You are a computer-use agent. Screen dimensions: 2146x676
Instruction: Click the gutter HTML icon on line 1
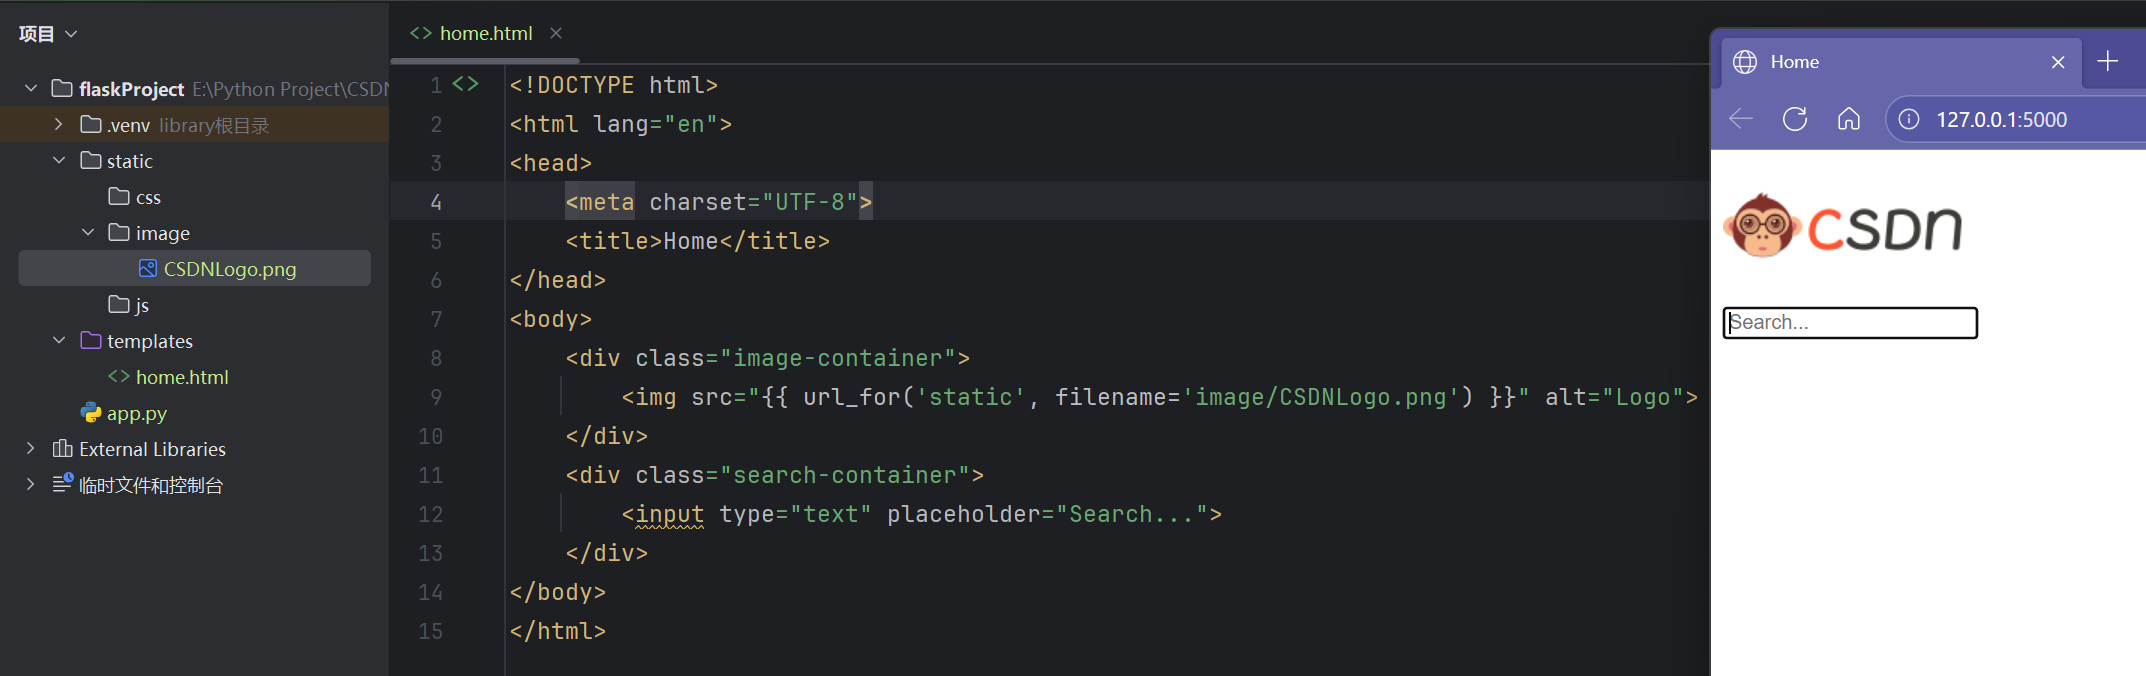pyautogui.click(x=466, y=84)
